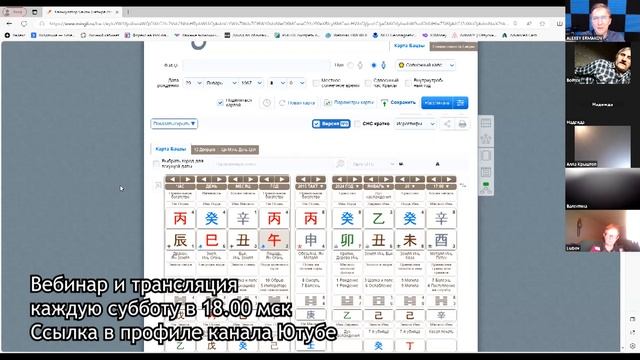Advance the 2024 ГОД column with right arrow
Viewport: 640px width, 360px height.
coord(355,179)
